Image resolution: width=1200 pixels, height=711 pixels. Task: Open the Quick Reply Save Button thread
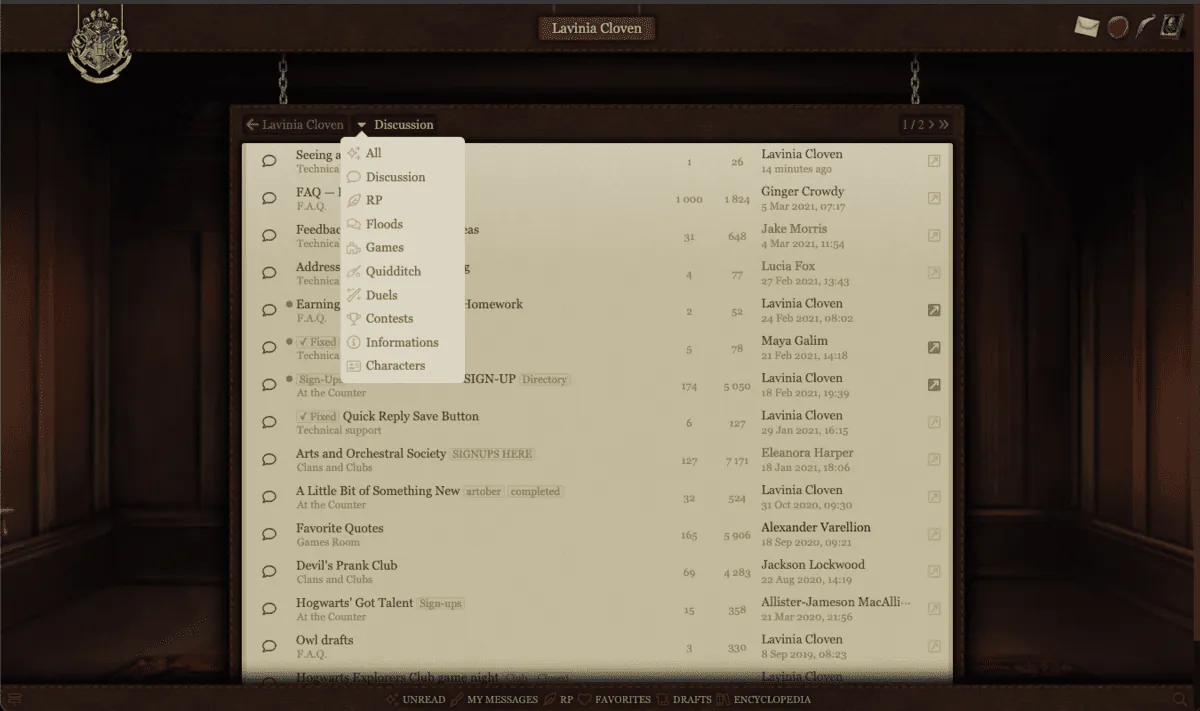411,416
